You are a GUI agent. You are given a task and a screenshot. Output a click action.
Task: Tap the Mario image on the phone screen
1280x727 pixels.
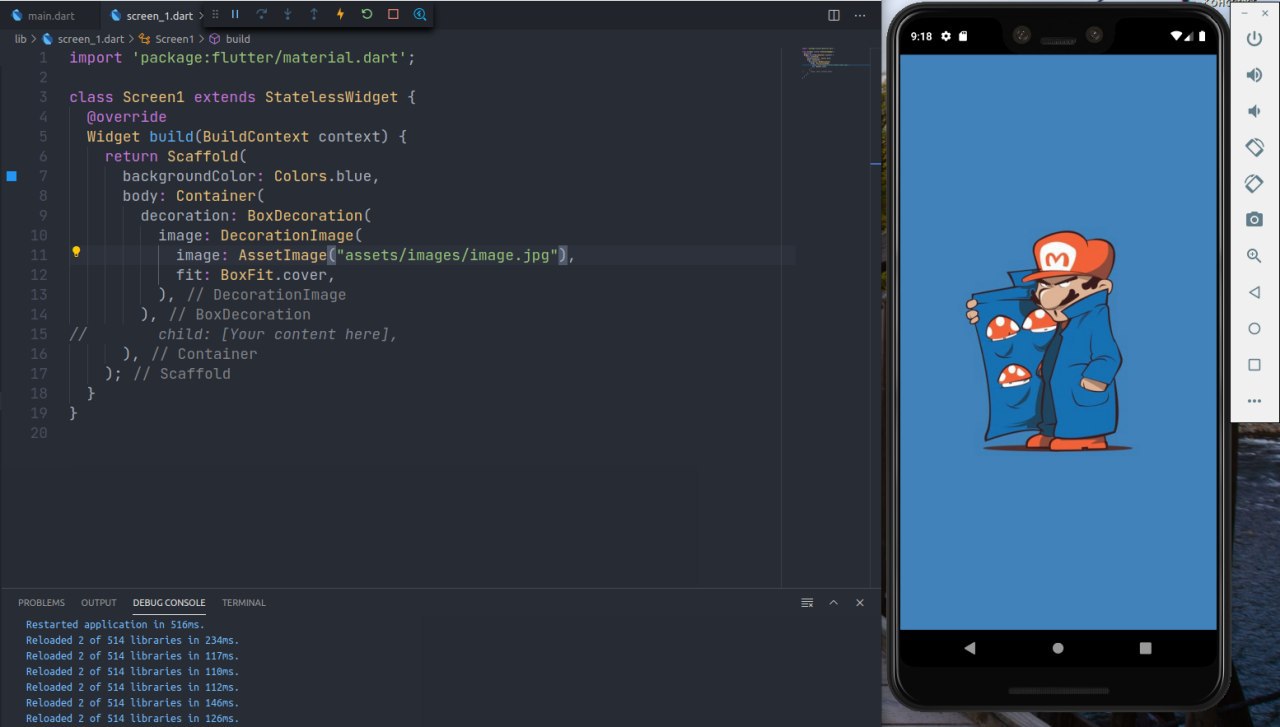(1049, 342)
